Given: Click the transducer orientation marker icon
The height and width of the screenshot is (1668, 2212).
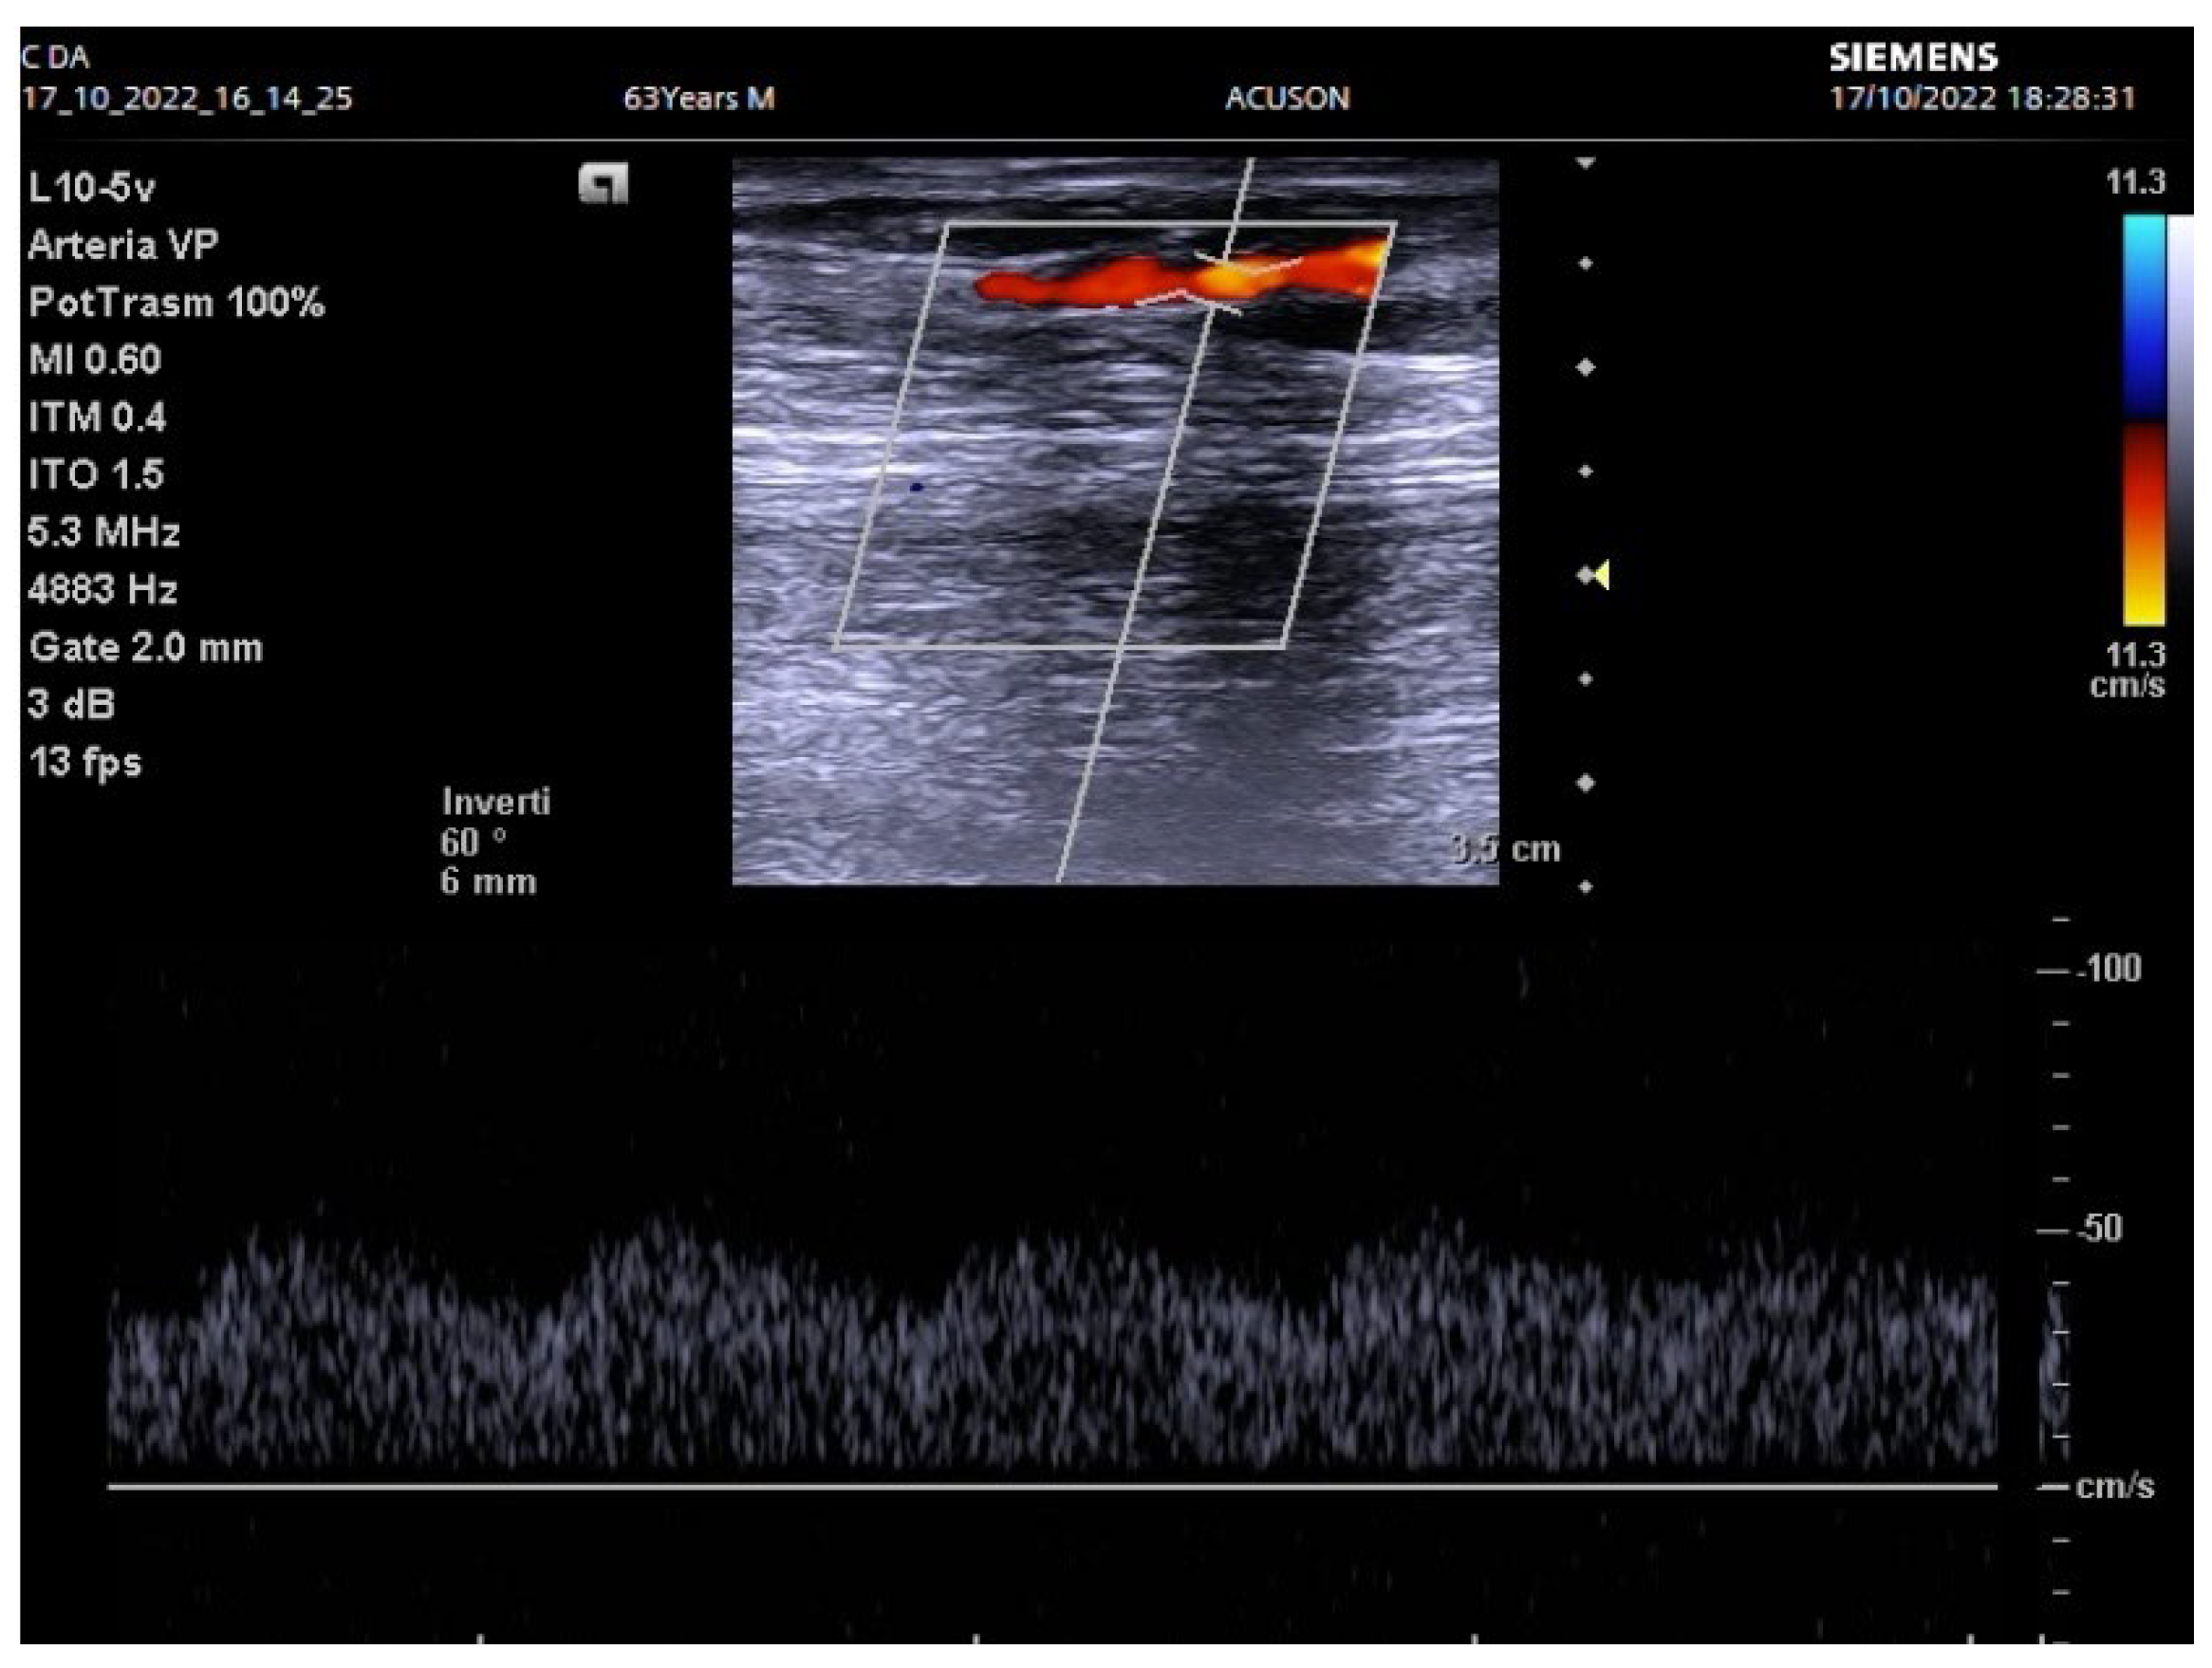Looking at the screenshot, I should [x=603, y=184].
